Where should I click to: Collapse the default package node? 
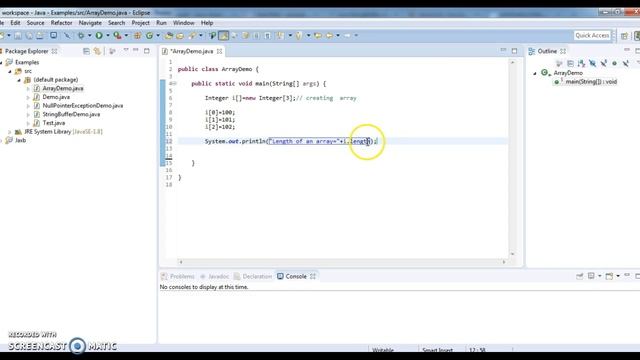click(x=19, y=80)
